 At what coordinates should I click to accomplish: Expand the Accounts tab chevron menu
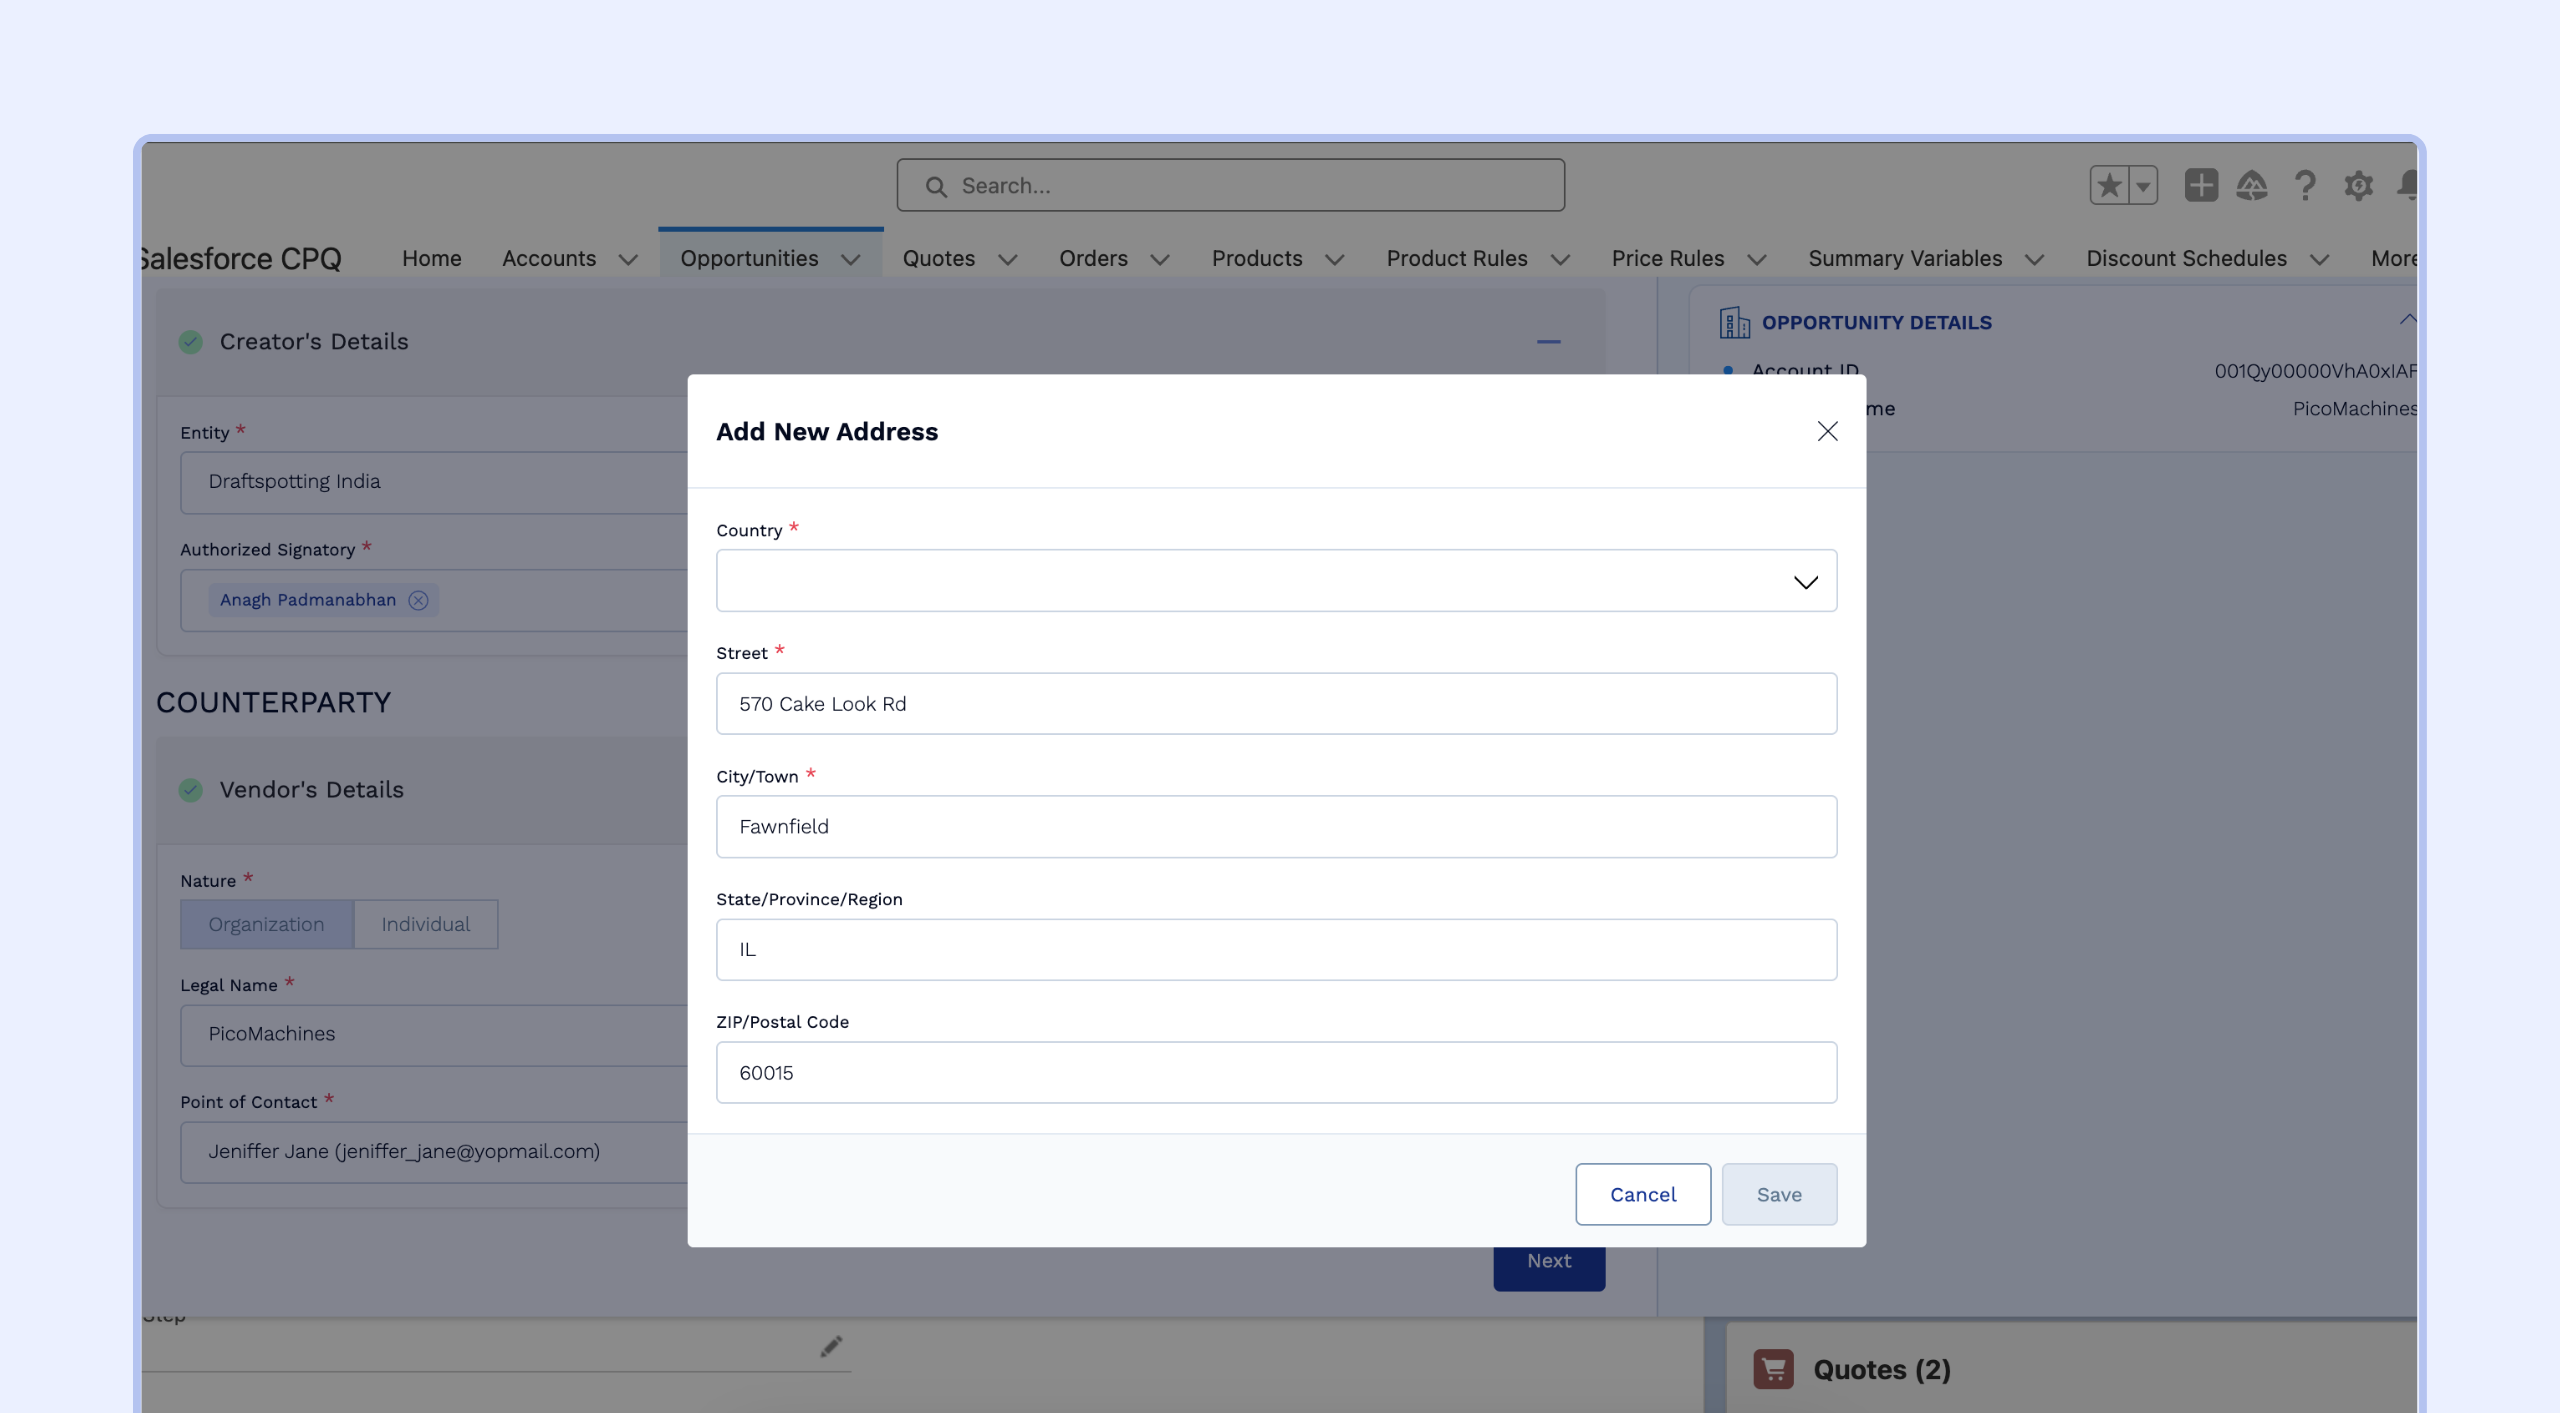(628, 259)
